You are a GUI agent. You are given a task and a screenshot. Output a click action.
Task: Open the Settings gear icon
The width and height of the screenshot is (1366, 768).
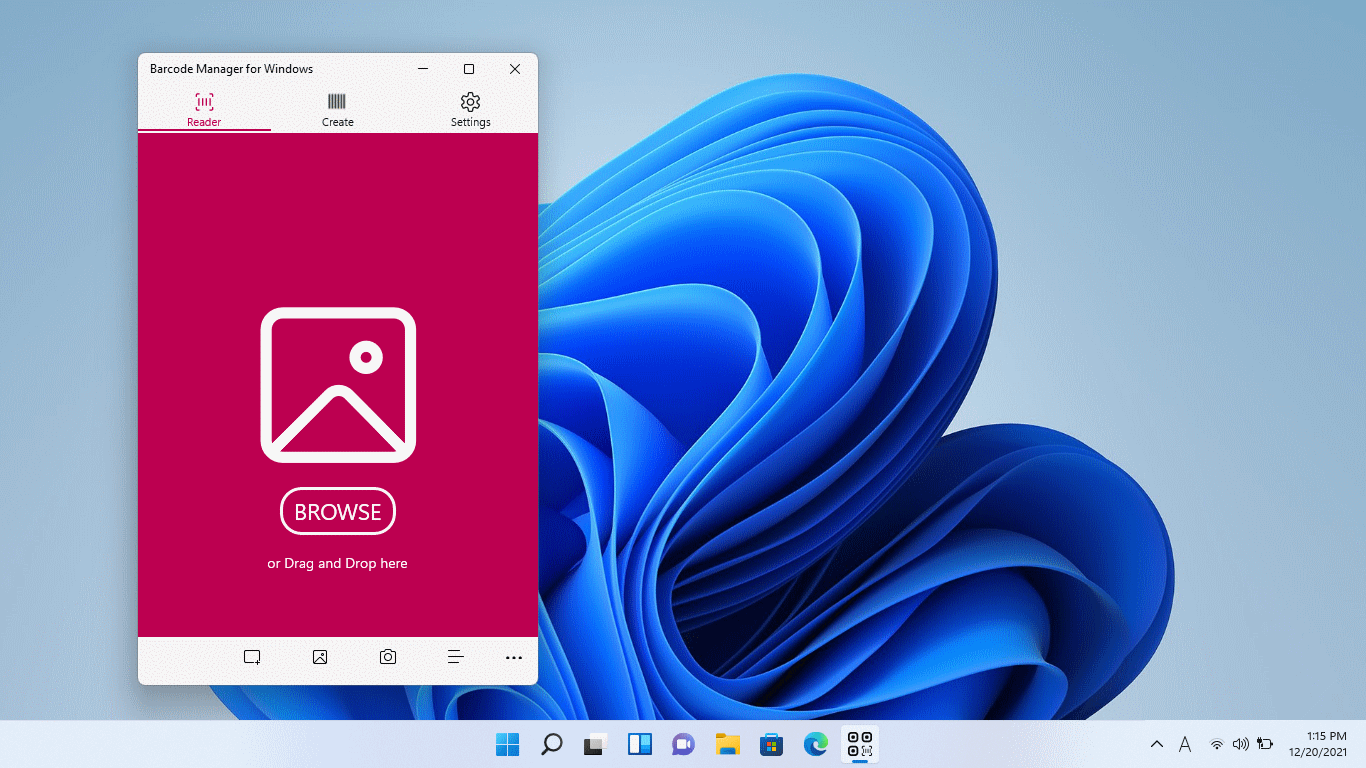470,102
